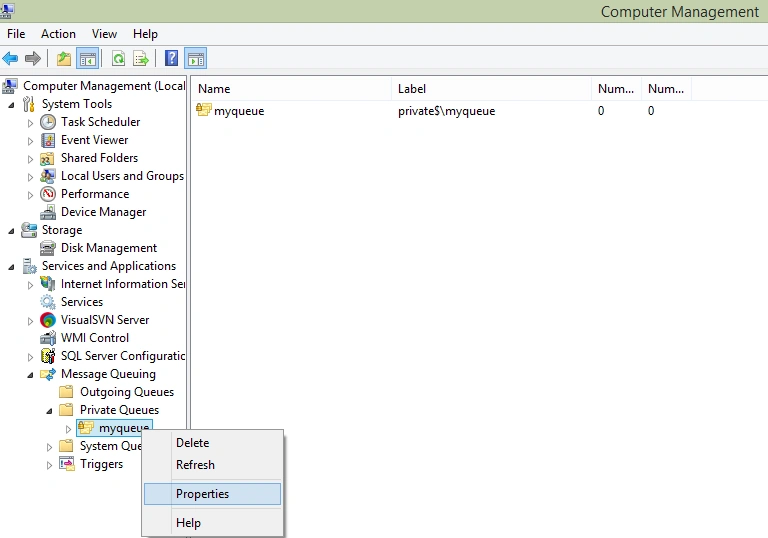
Task: Expand the Performance node
Action: (x=30, y=195)
